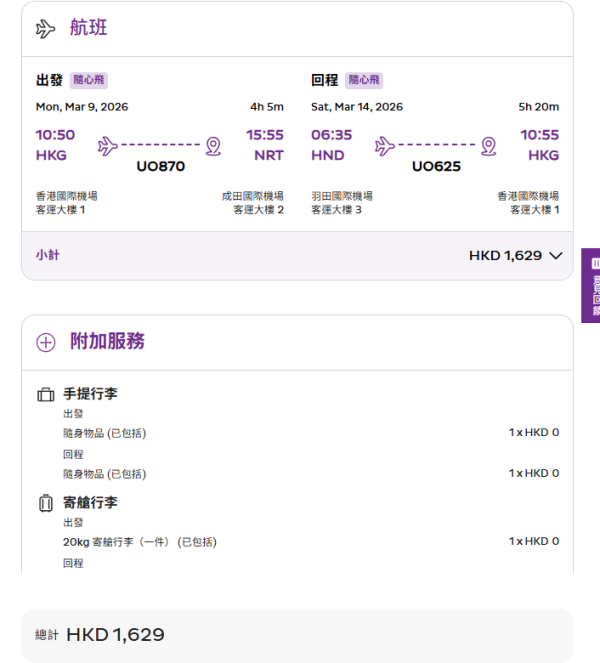Click the 航班 section title
Screen dimensions: 600x663
(88, 28)
